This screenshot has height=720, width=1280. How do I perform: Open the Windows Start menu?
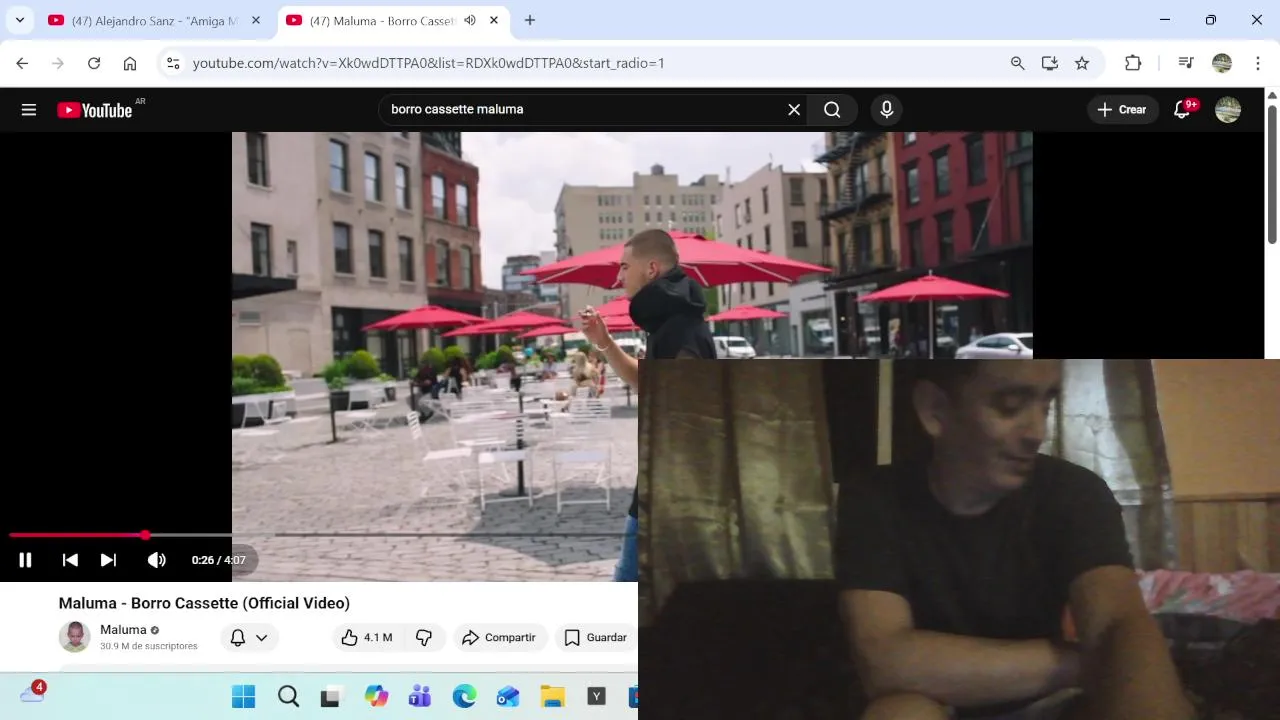pos(243,696)
